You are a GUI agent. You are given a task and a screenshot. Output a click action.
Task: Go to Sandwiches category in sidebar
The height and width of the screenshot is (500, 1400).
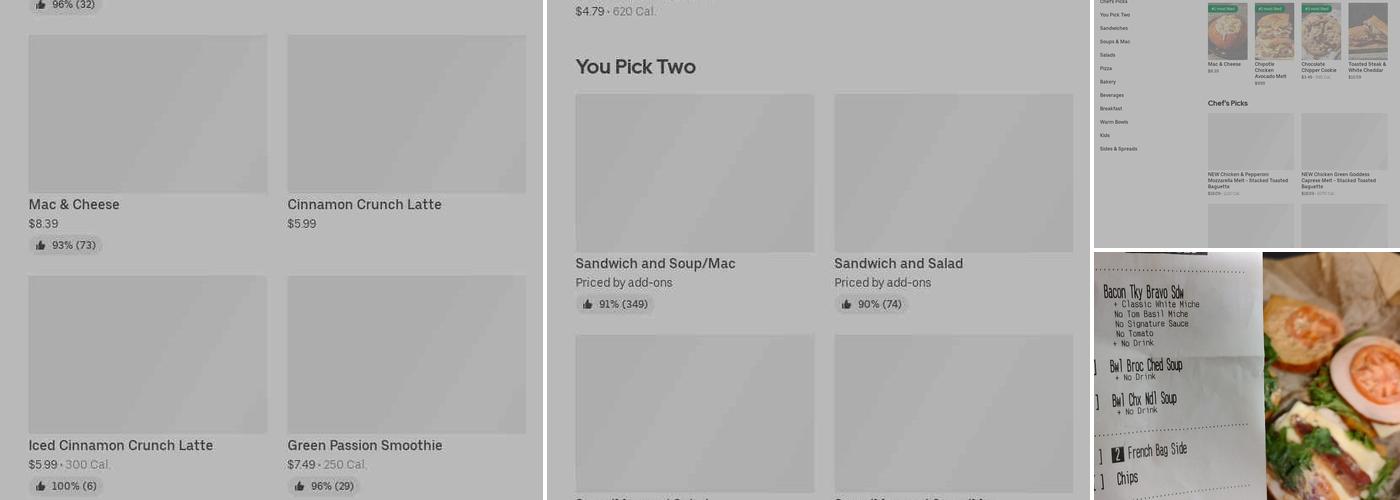coord(1114,28)
